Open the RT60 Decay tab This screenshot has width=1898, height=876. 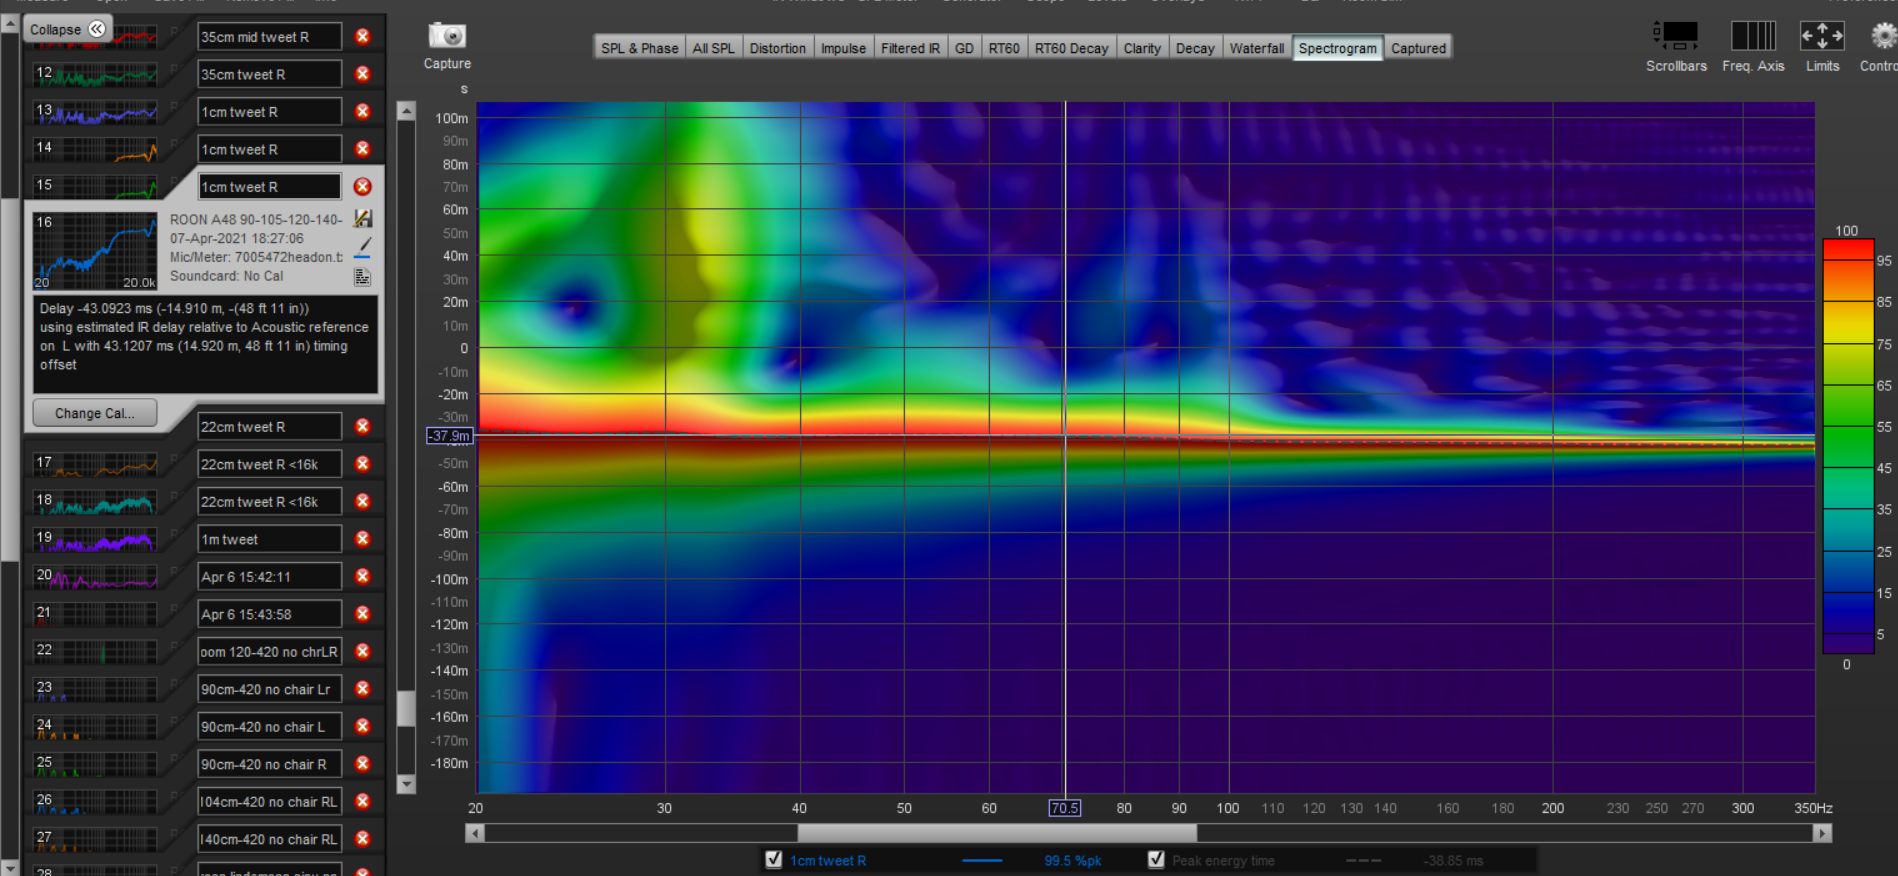click(1071, 48)
